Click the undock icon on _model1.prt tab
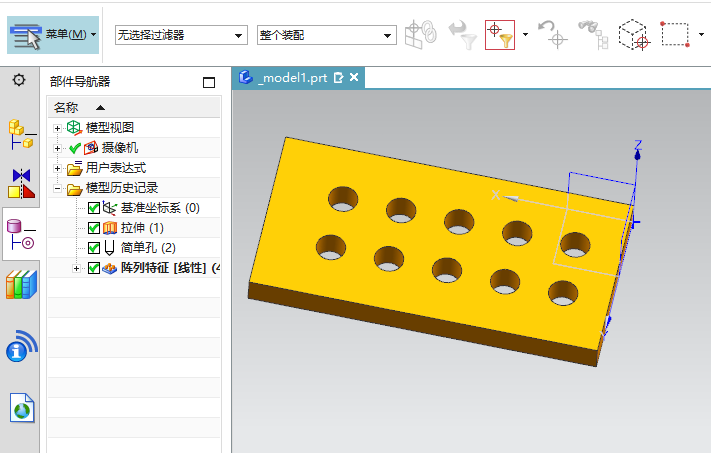Viewport: 711px width, 453px height. (x=338, y=78)
